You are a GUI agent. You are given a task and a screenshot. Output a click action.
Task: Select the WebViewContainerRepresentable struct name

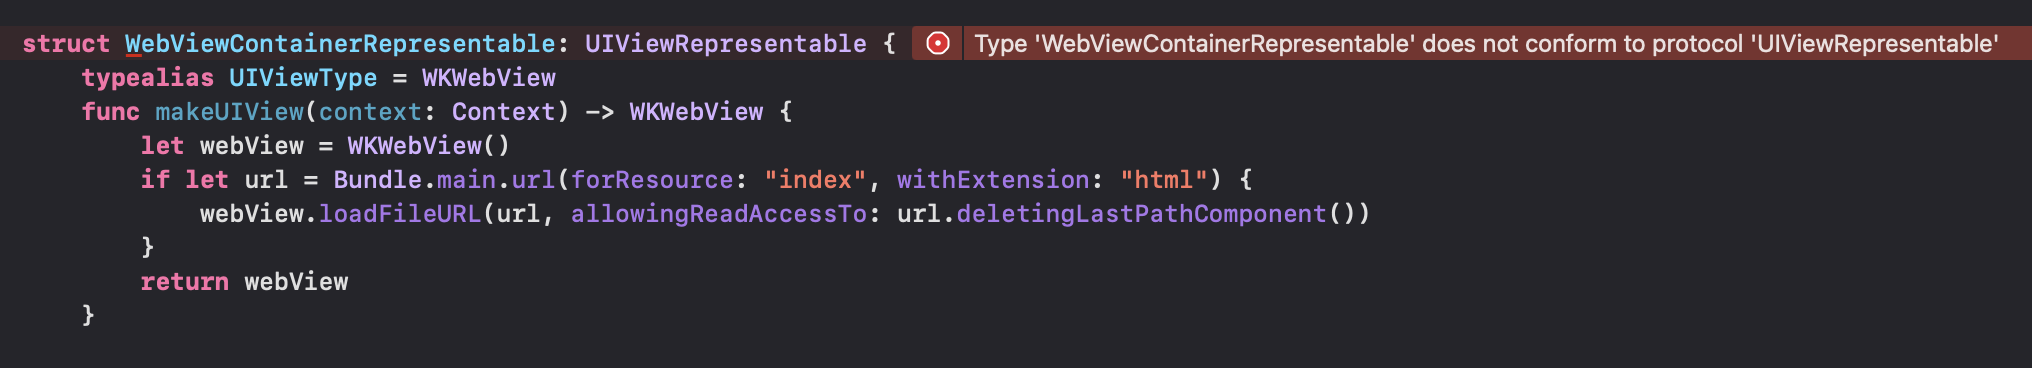coord(340,43)
